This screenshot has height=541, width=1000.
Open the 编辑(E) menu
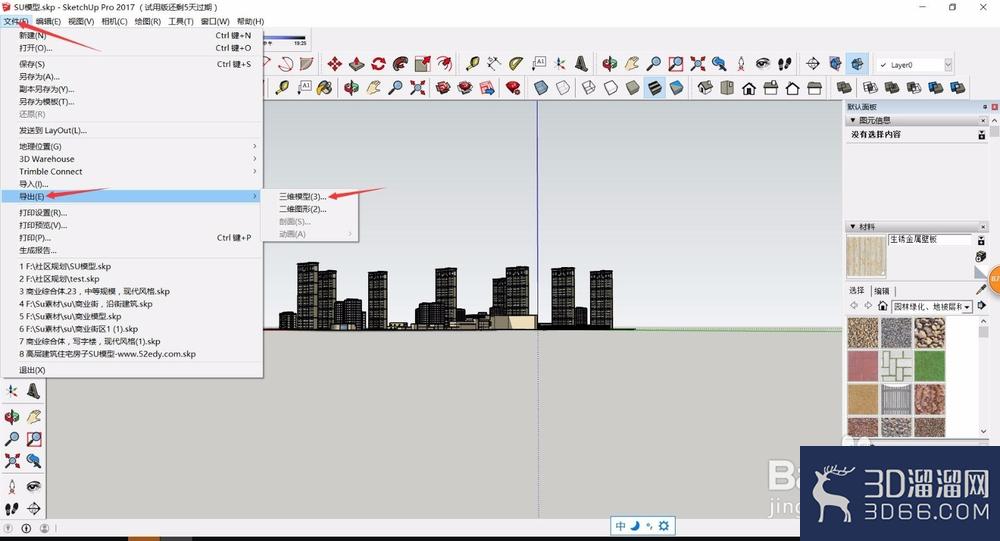click(48, 21)
